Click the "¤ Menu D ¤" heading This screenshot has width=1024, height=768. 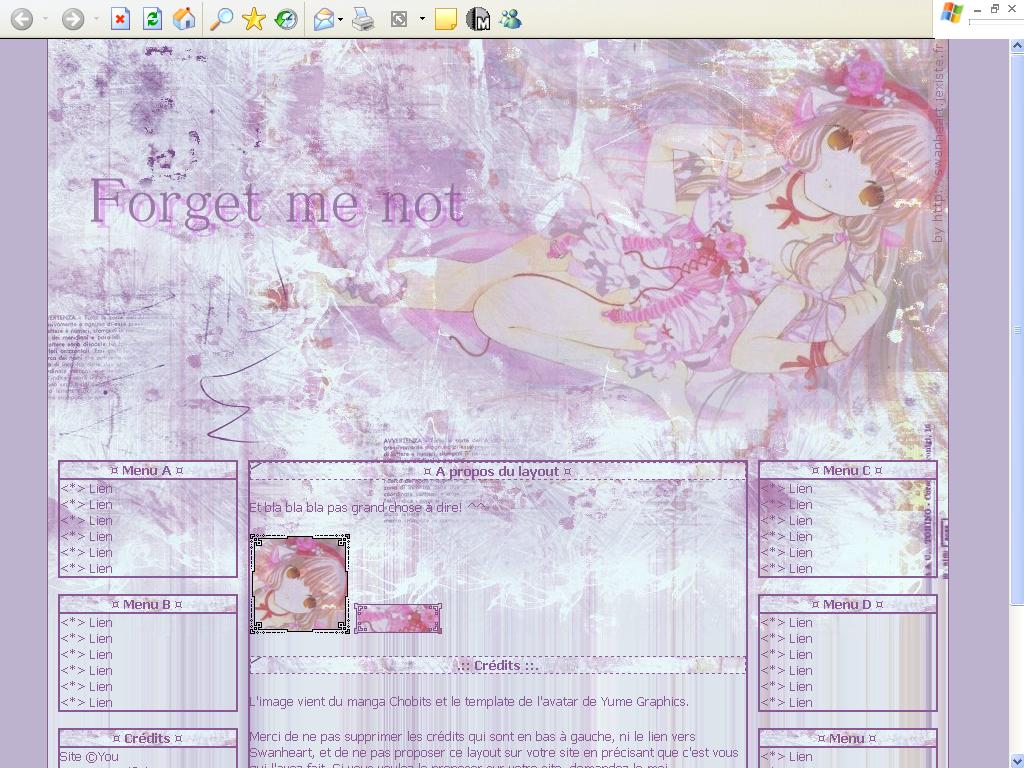(x=847, y=604)
